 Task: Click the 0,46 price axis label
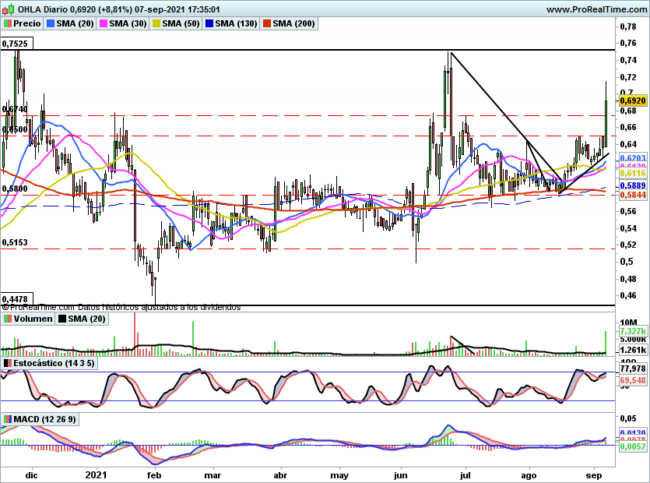pyautogui.click(x=628, y=295)
